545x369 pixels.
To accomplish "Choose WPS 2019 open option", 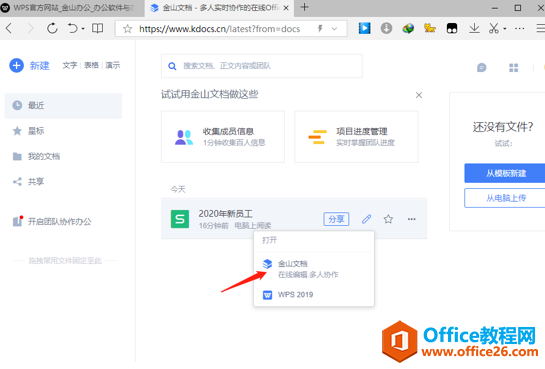I will click(x=314, y=295).
